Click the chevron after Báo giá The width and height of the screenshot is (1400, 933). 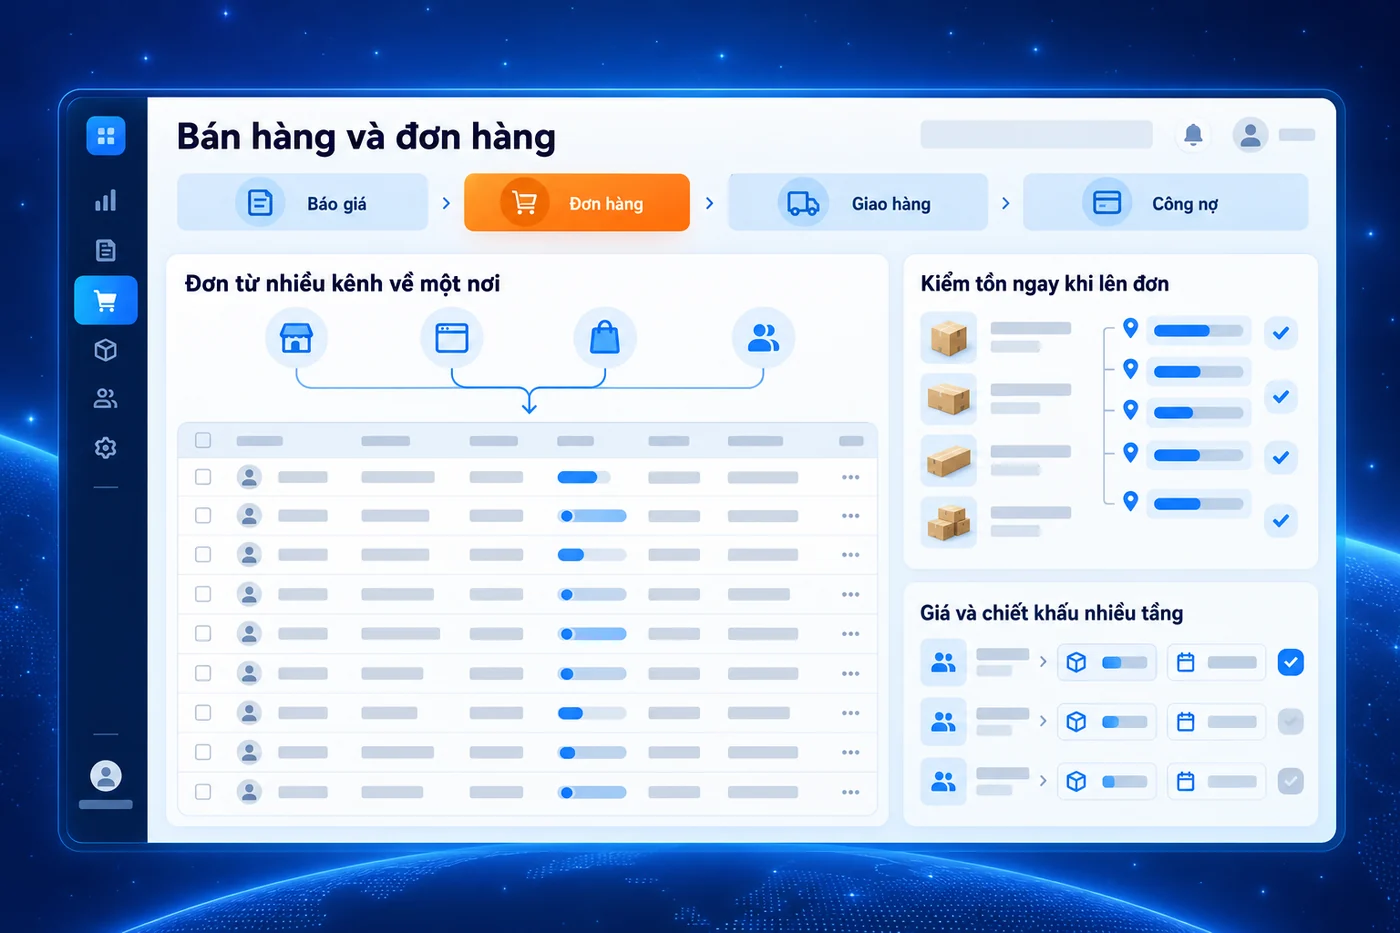(x=446, y=203)
